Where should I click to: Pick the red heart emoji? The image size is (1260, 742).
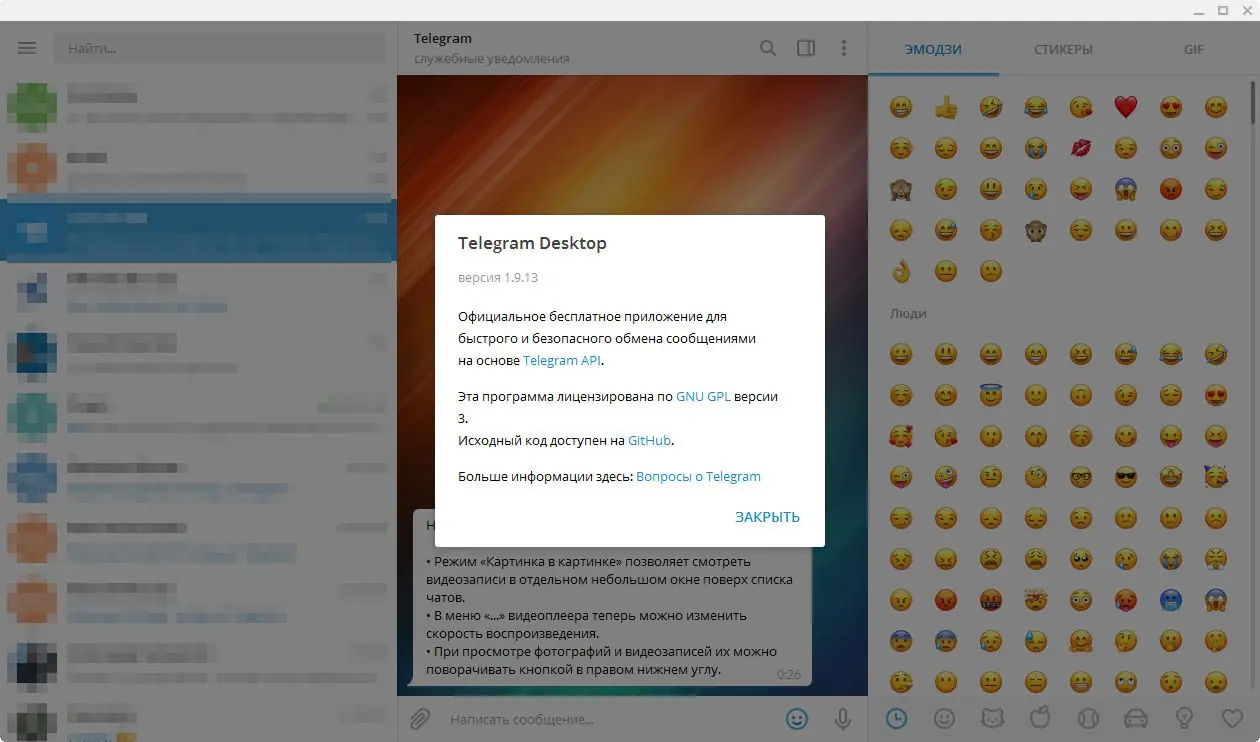pyautogui.click(x=1126, y=107)
